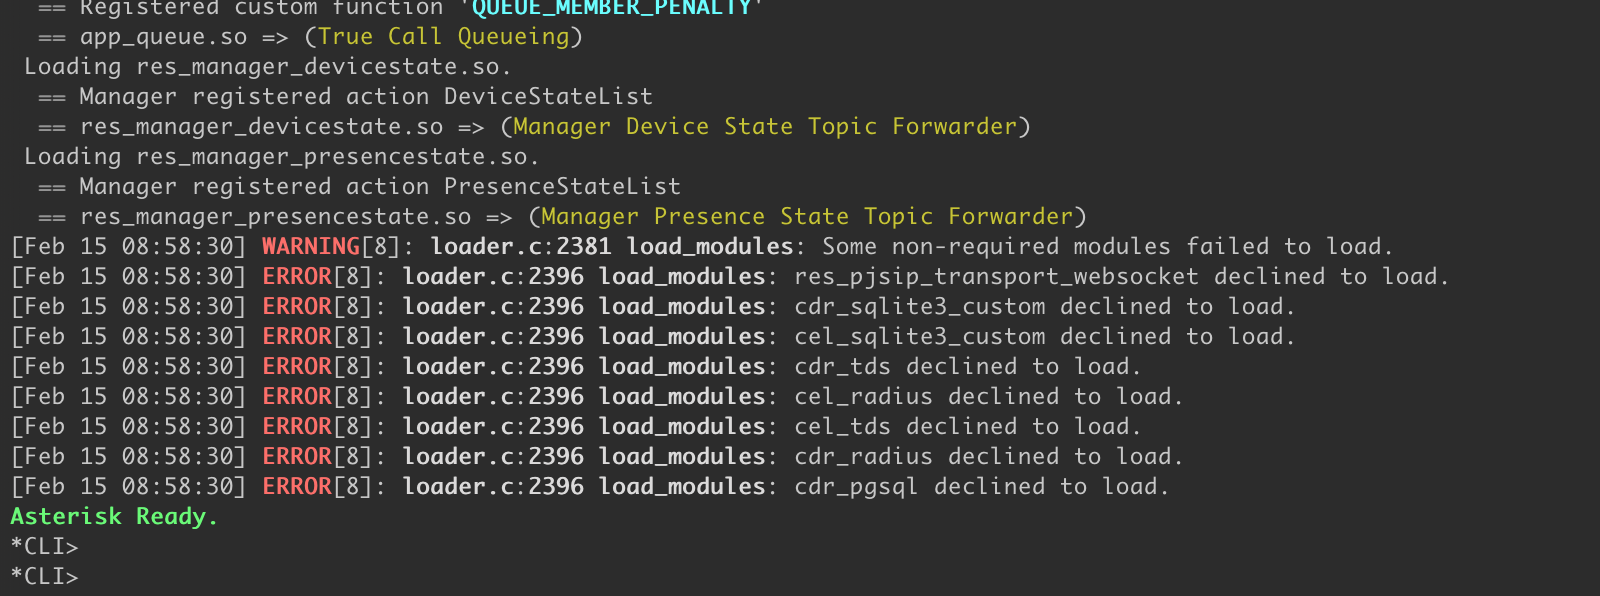Screen dimensions: 1600x596
Task: Click the 'cdr_pgsql declined to load' text
Action: (x=981, y=487)
